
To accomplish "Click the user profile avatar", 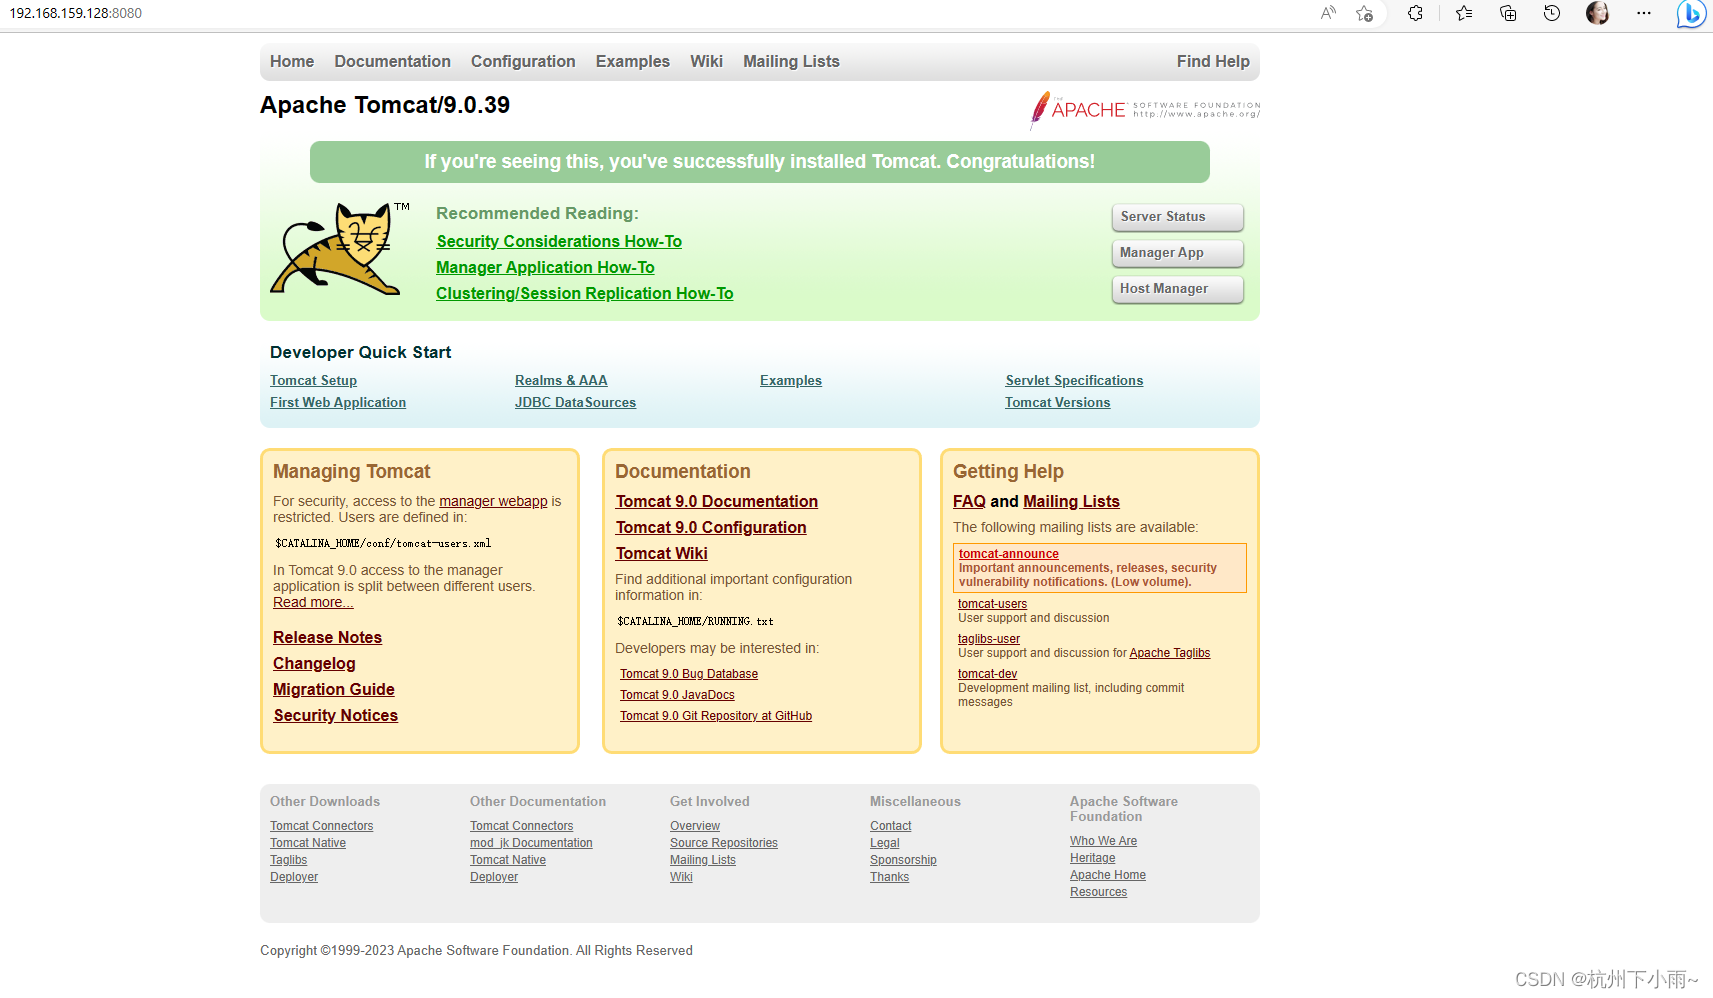I will pyautogui.click(x=1597, y=13).
